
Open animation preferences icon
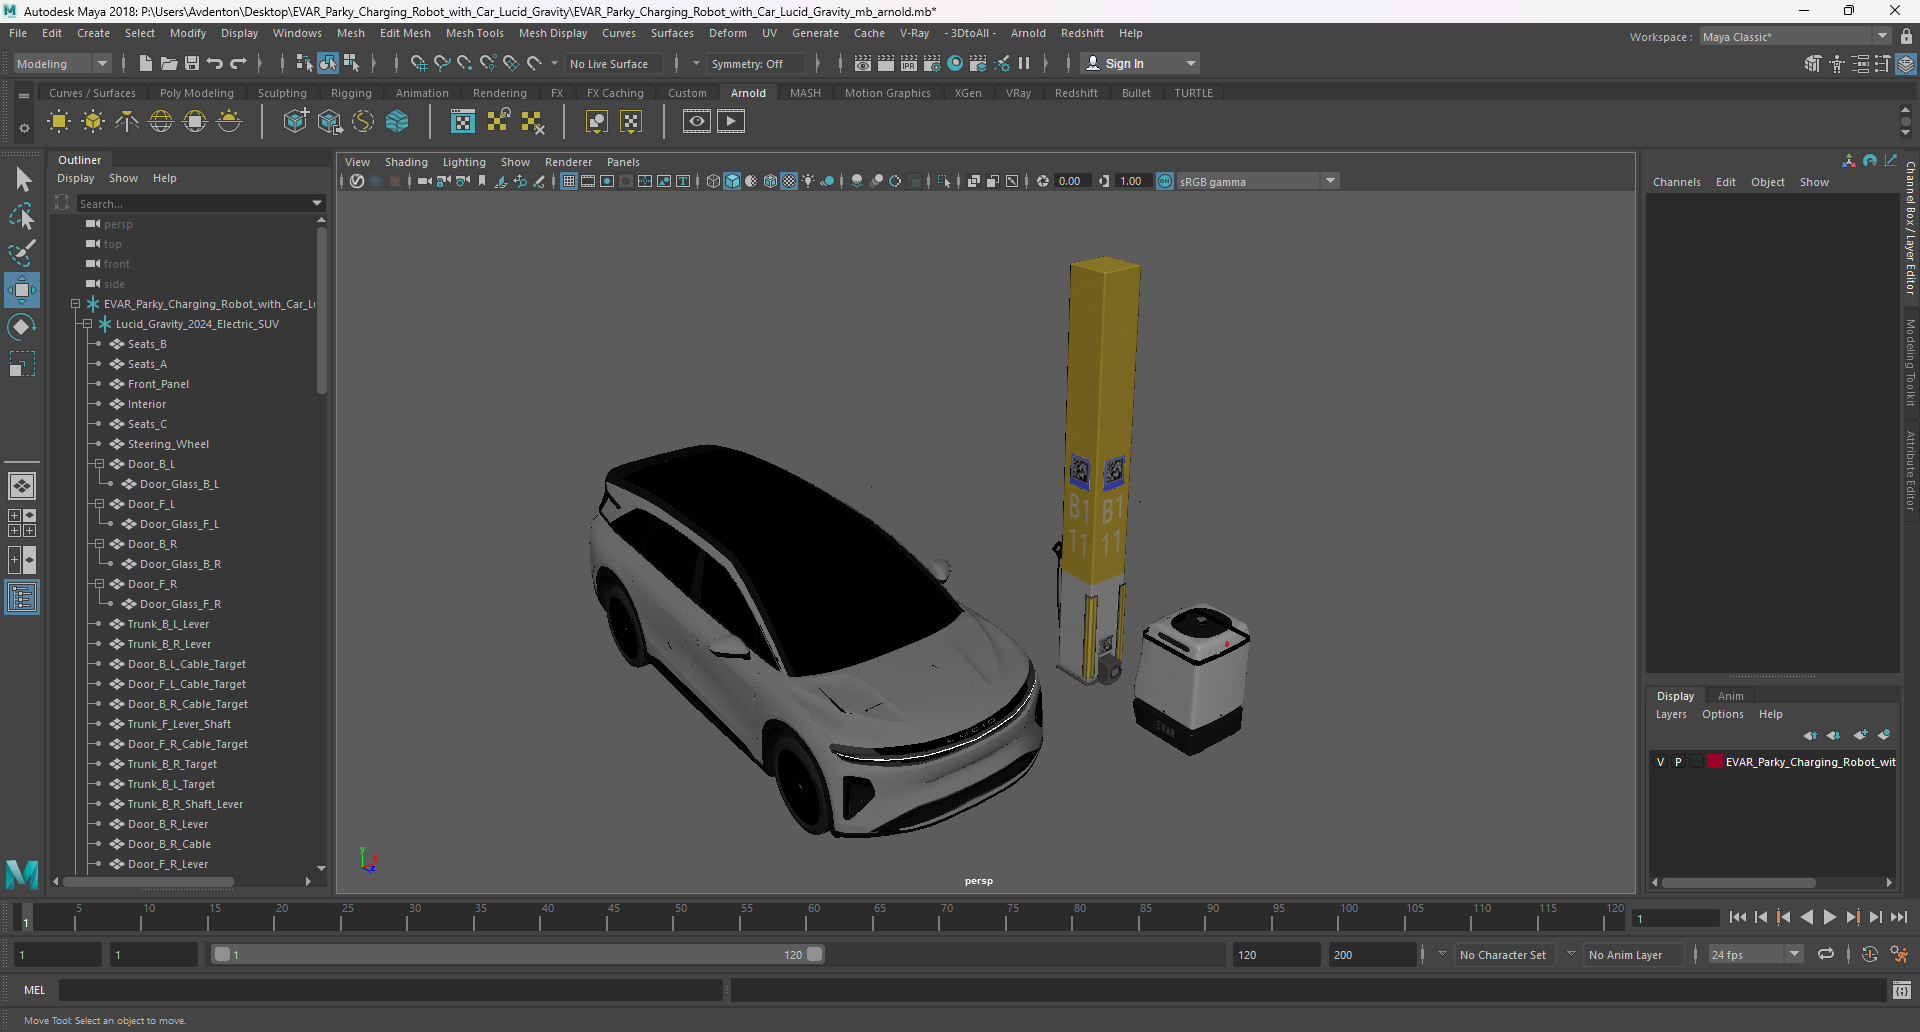(1899, 954)
